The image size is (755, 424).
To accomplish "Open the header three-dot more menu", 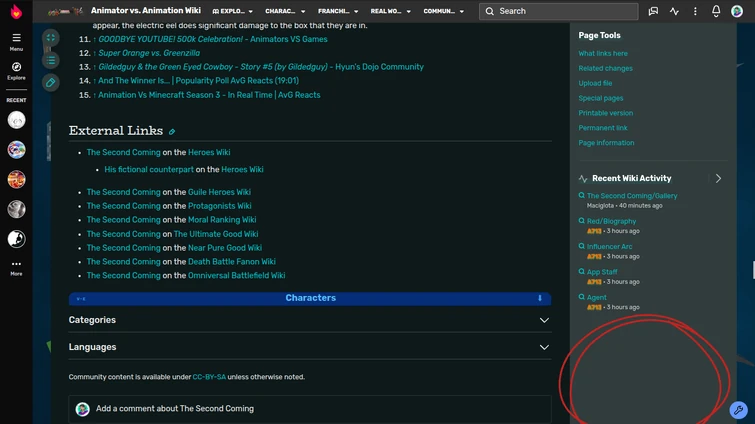I will pos(695,11).
